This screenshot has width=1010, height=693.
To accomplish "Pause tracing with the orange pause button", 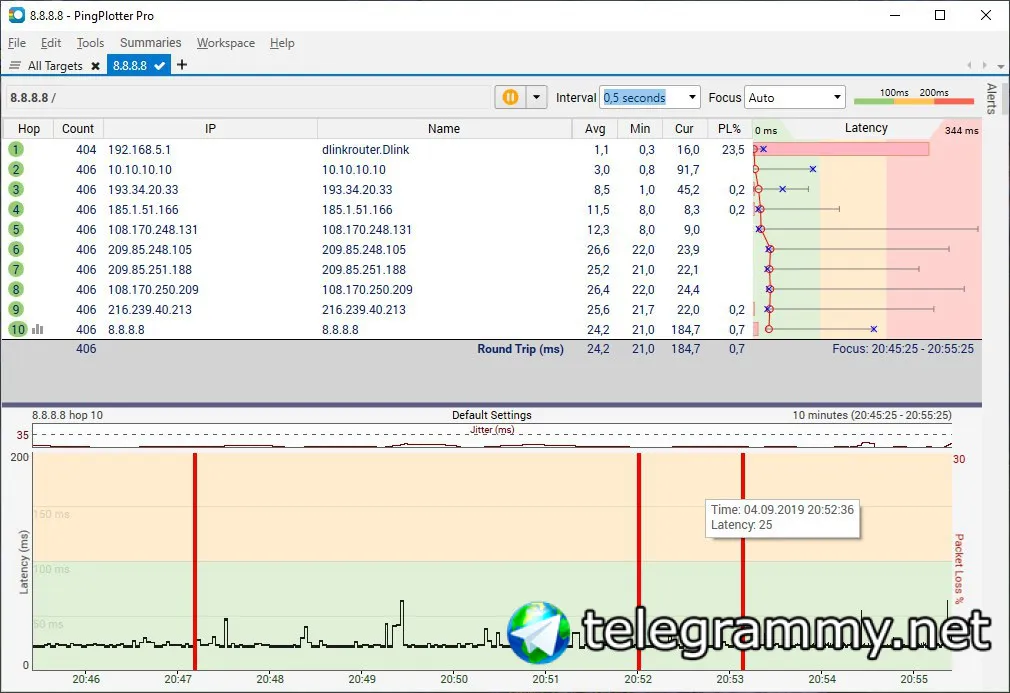I will [510, 98].
